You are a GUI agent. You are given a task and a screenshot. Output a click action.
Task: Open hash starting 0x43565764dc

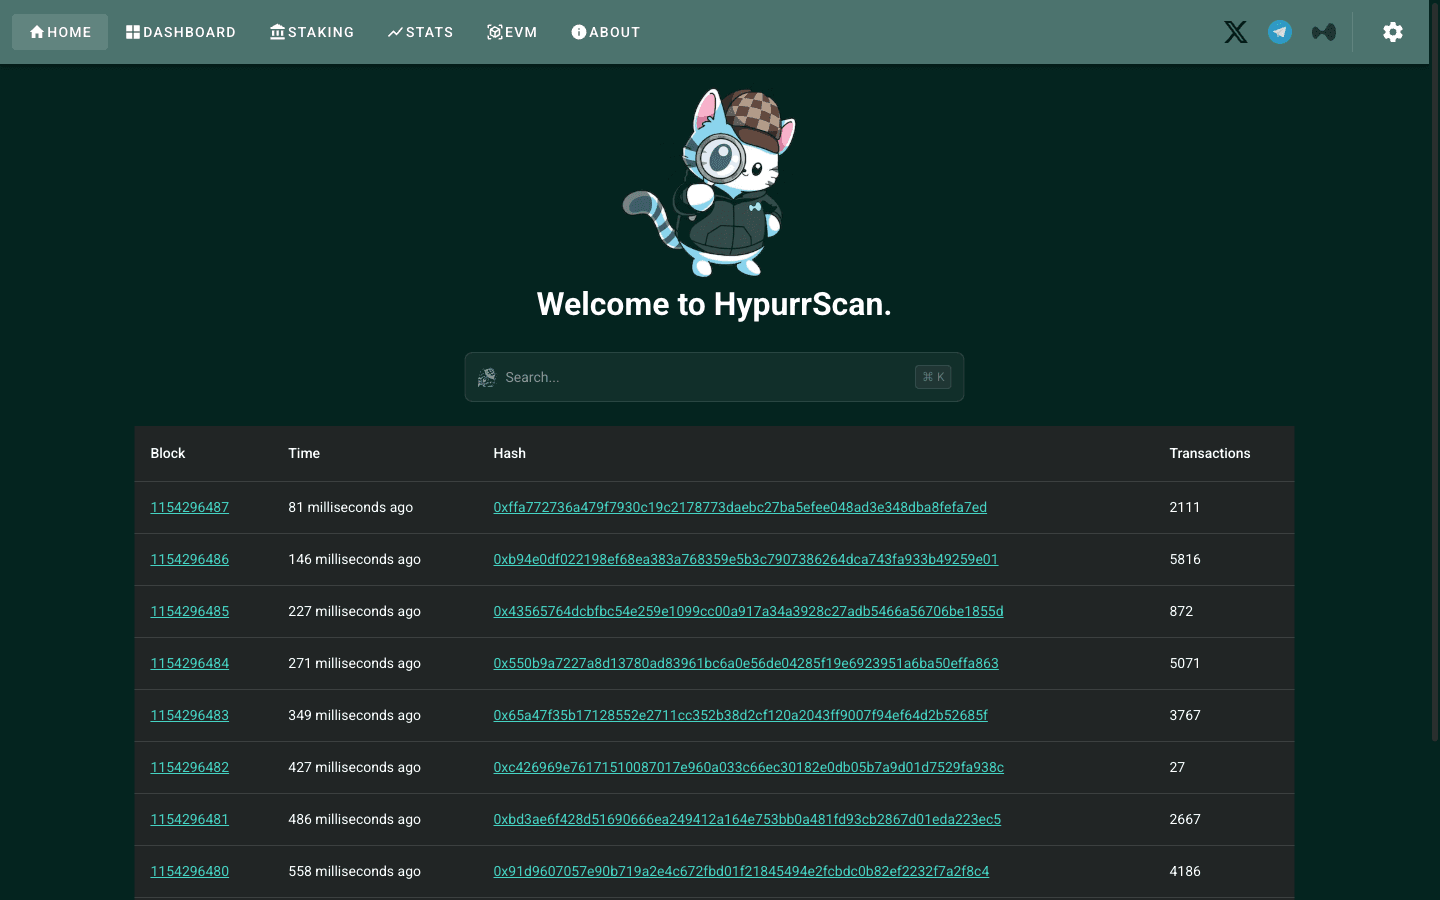coord(748,611)
